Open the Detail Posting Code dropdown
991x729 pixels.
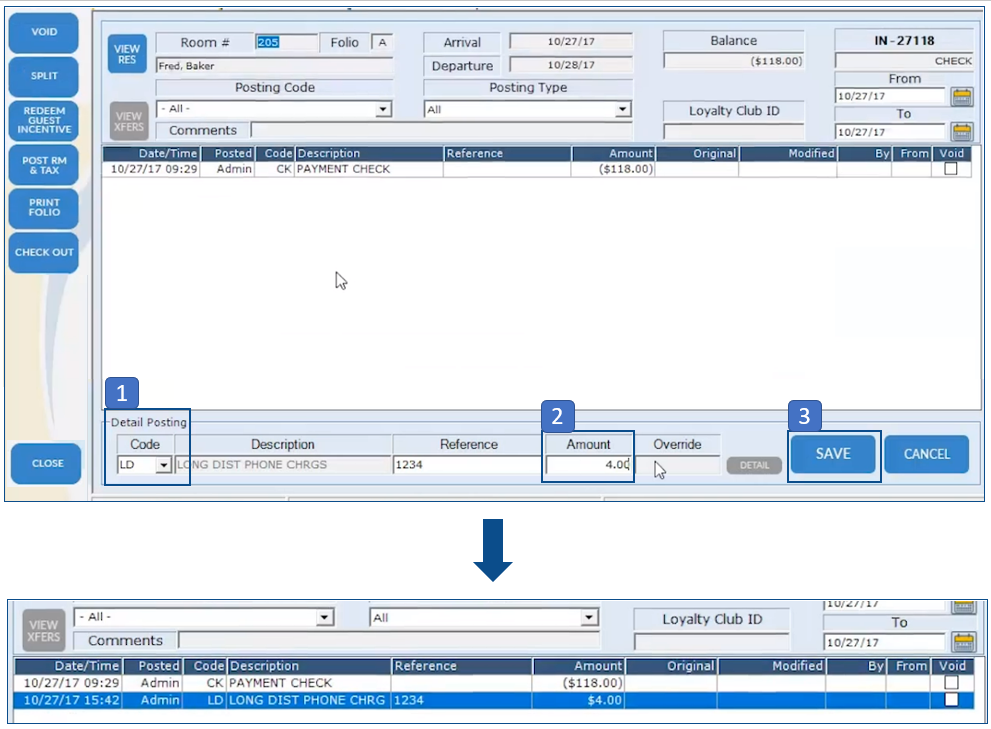click(x=162, y=465)
